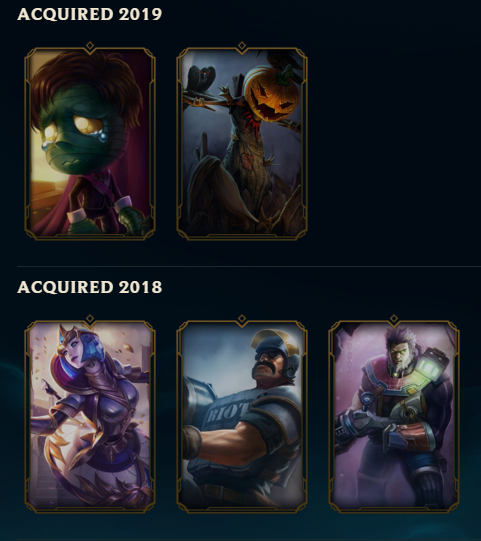481x541 pixels.
Task: Click the diamond ornament above the scarecrow card
Action: [x=242, y=46]
